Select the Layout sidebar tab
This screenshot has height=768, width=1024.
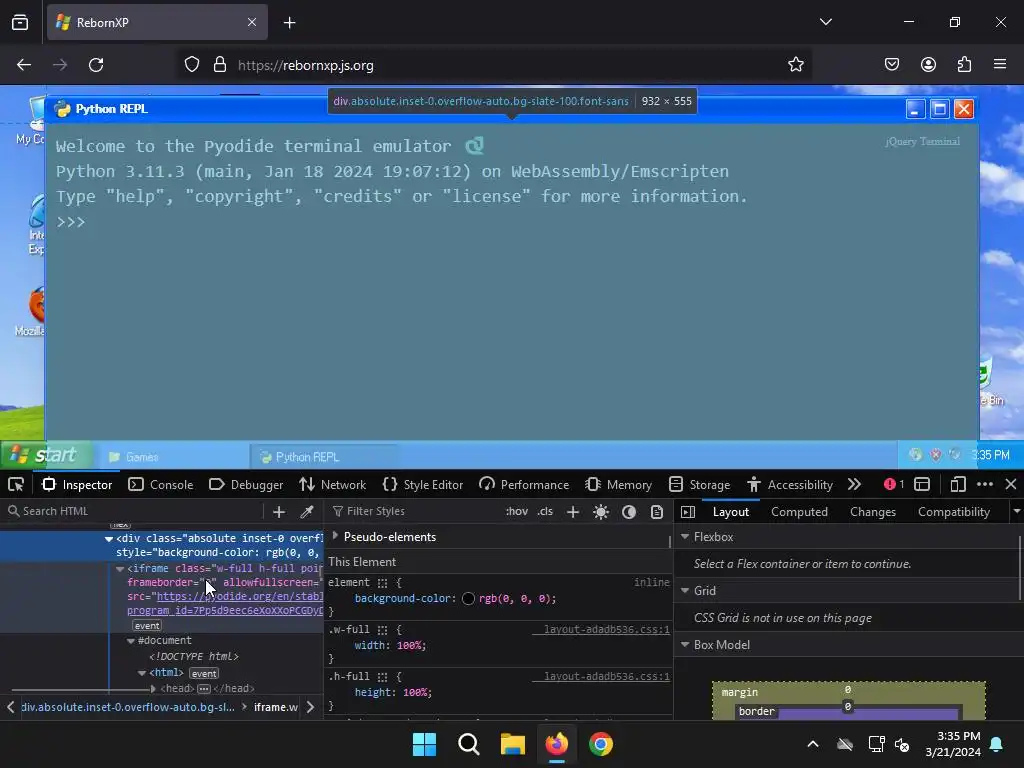[x=731, y=512]
